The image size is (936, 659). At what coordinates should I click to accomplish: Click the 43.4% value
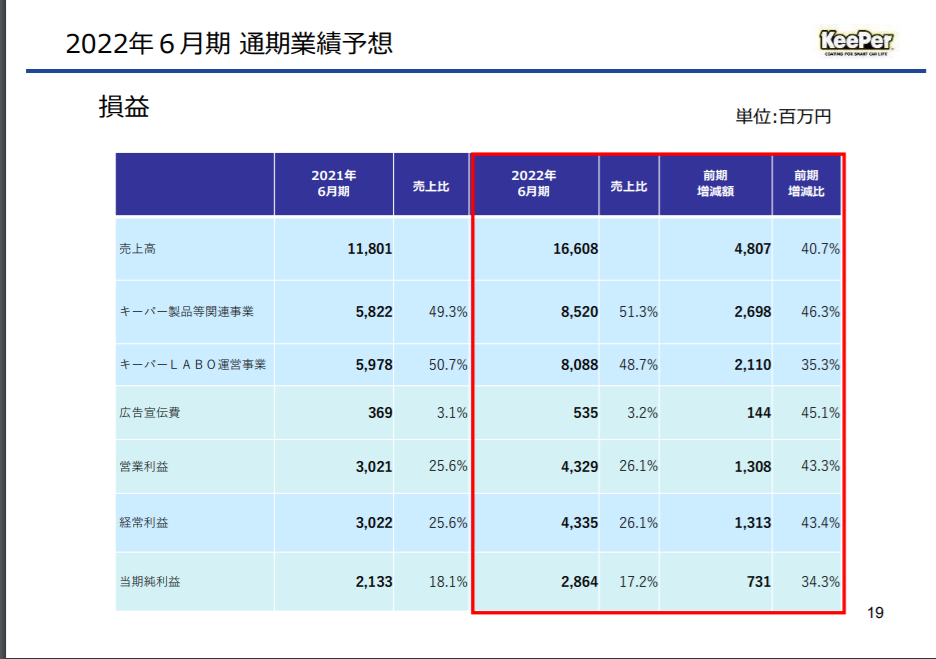click(820, 523)
